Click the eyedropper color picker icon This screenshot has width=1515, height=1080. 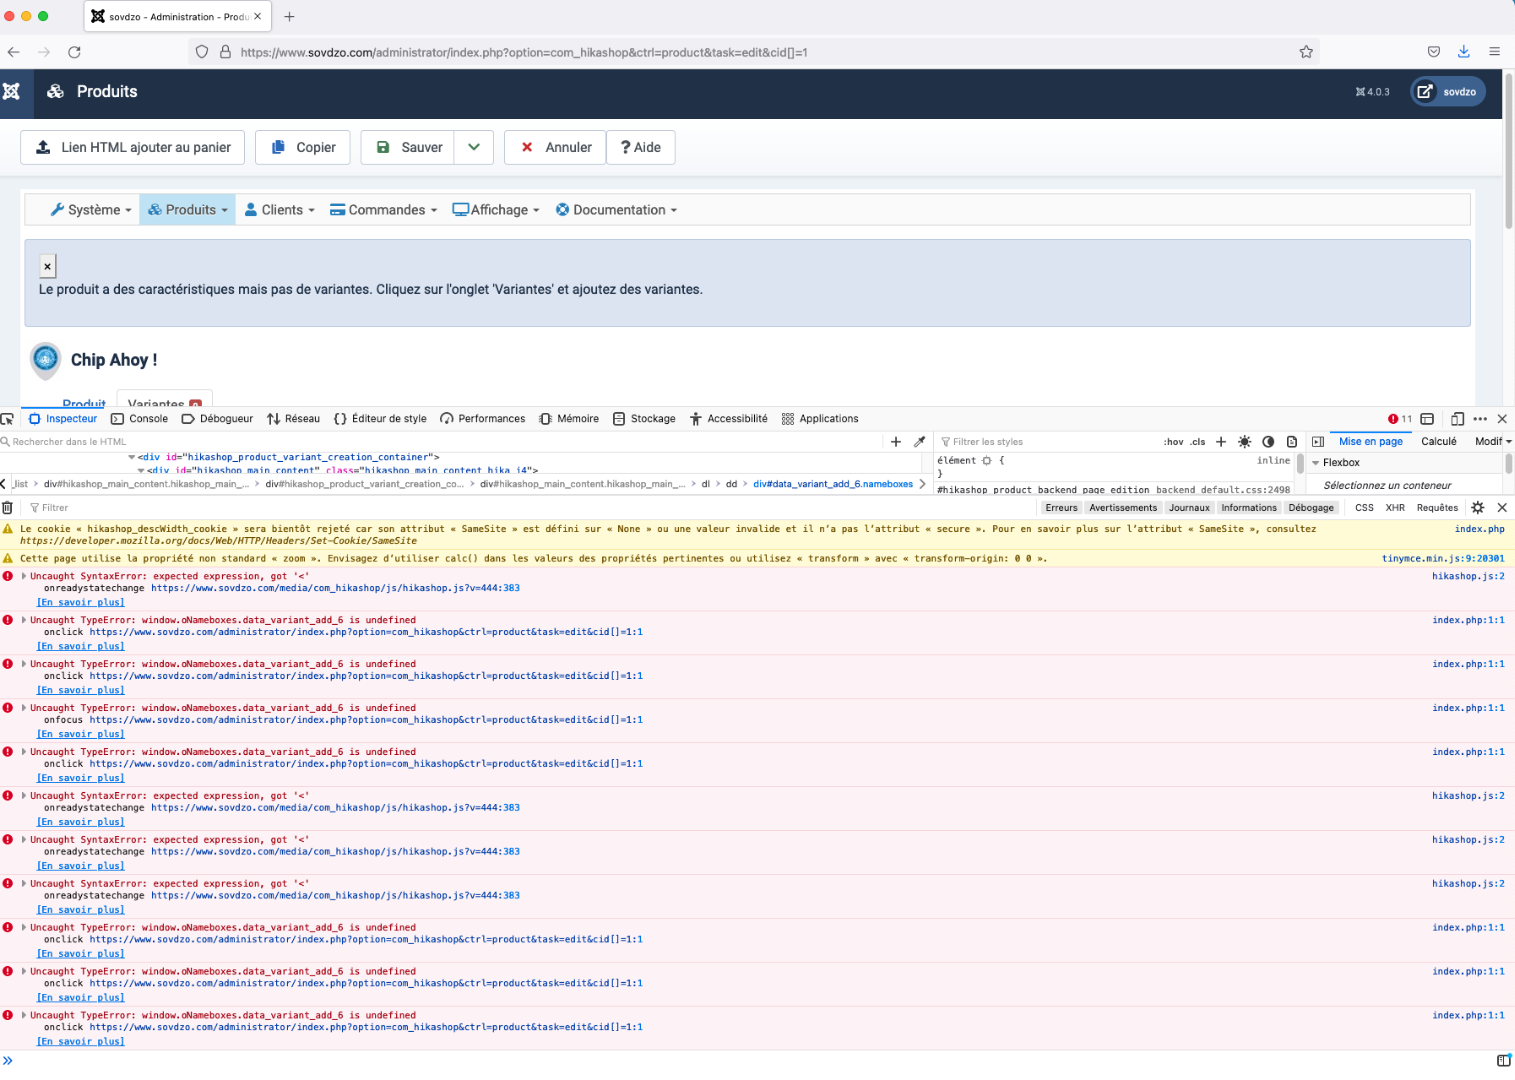920,442
